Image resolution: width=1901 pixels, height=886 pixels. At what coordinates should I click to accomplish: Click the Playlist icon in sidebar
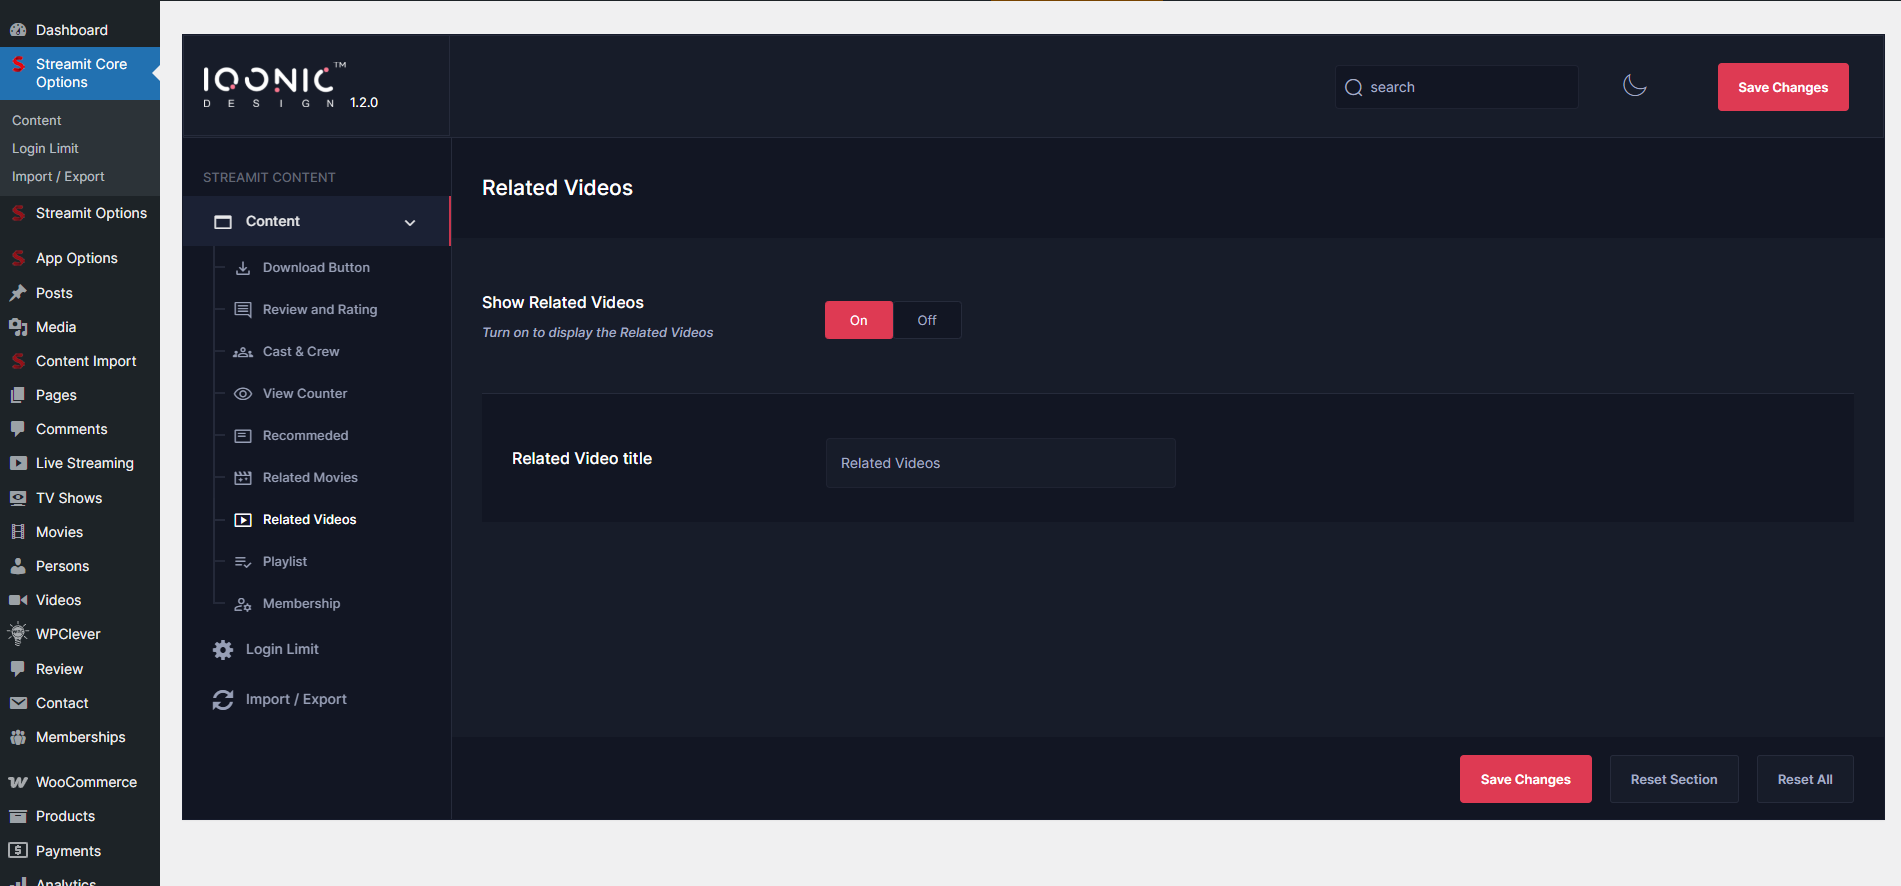click(243, 562)
